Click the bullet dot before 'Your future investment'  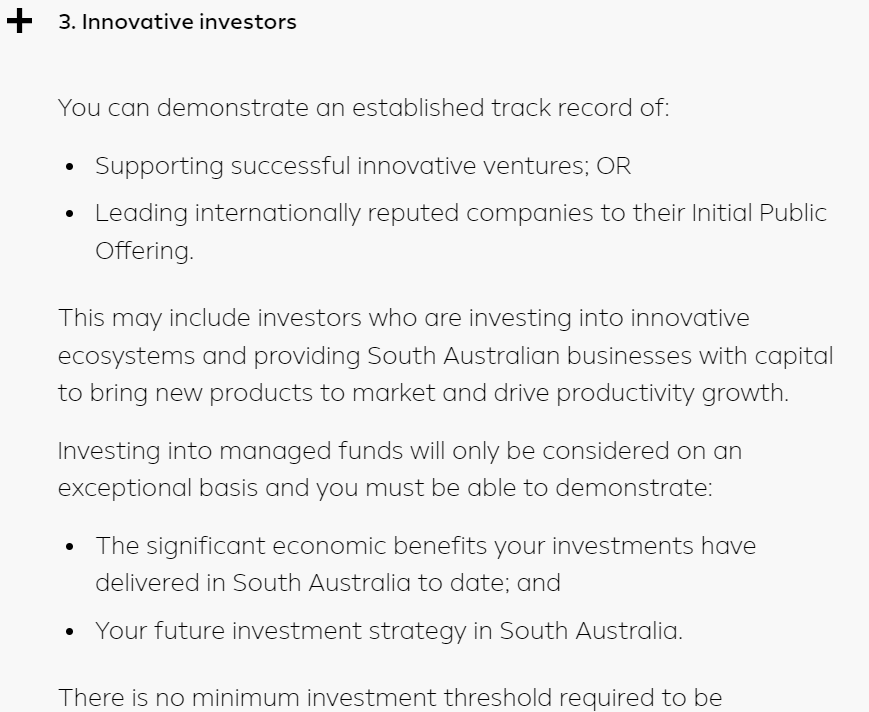point(69,631)
